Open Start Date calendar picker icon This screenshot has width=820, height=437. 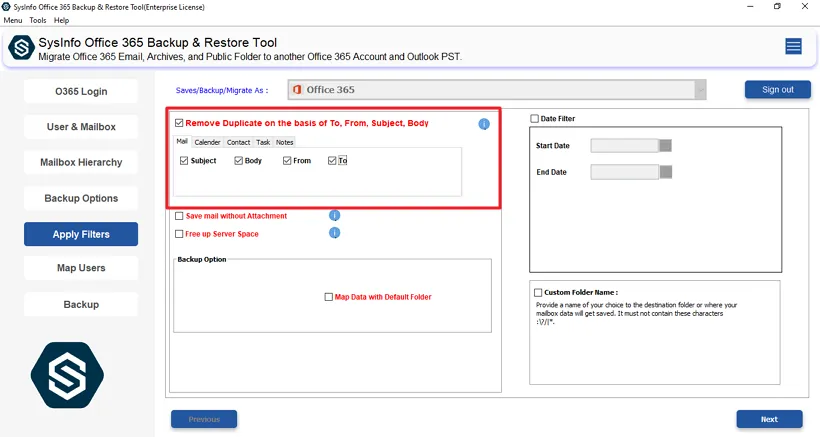point(666,145)
